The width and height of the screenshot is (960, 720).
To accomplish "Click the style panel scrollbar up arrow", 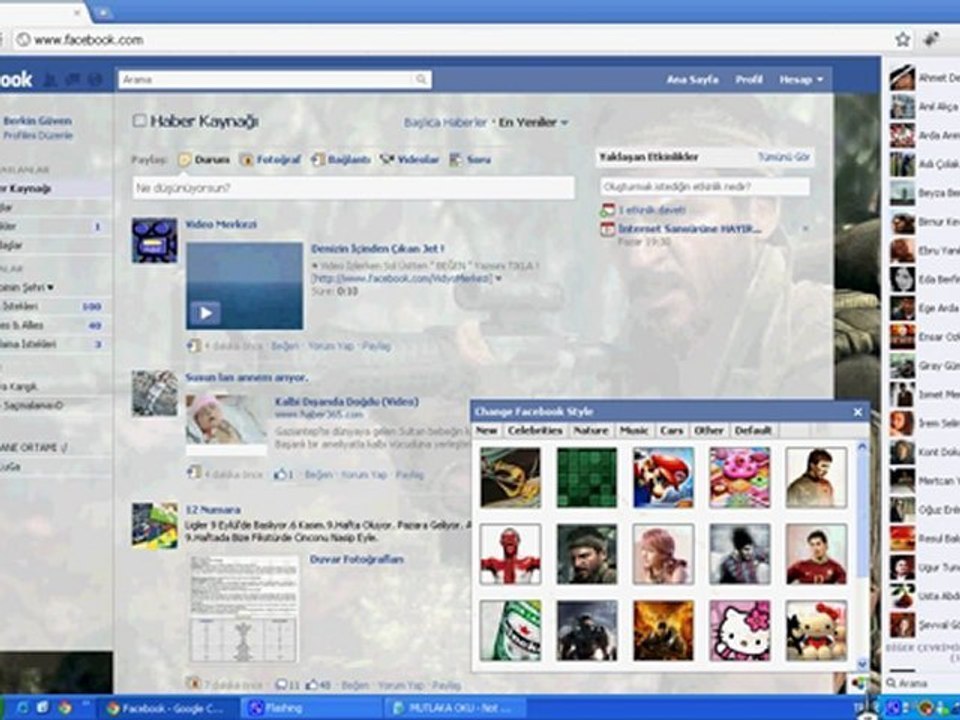I will (x=862, y=446).
